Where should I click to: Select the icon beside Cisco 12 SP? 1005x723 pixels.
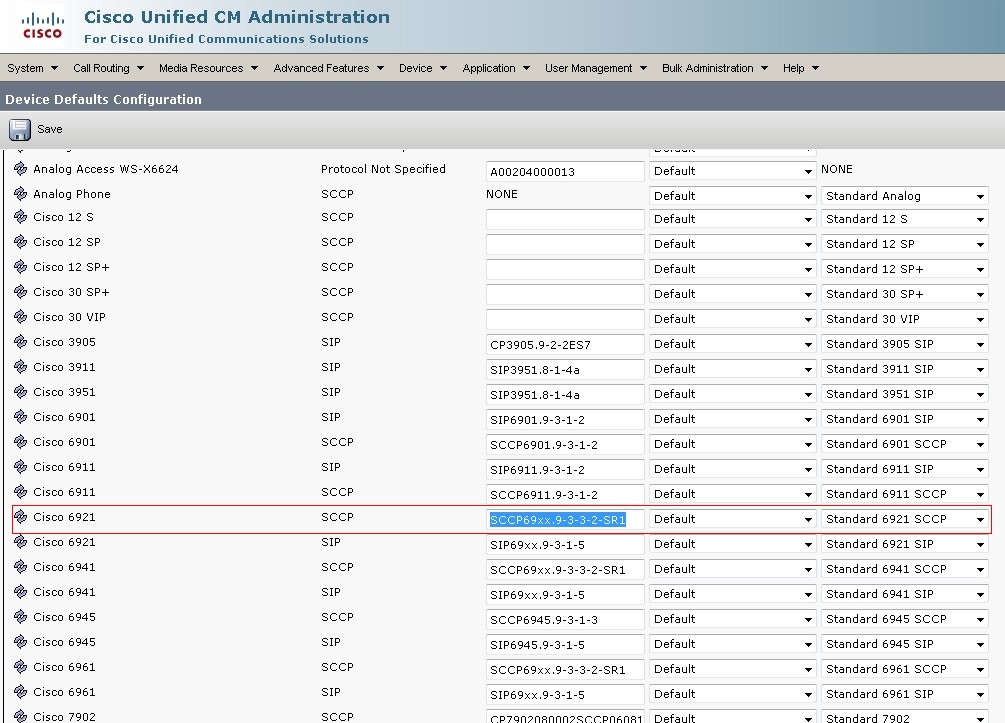(21, 242)
